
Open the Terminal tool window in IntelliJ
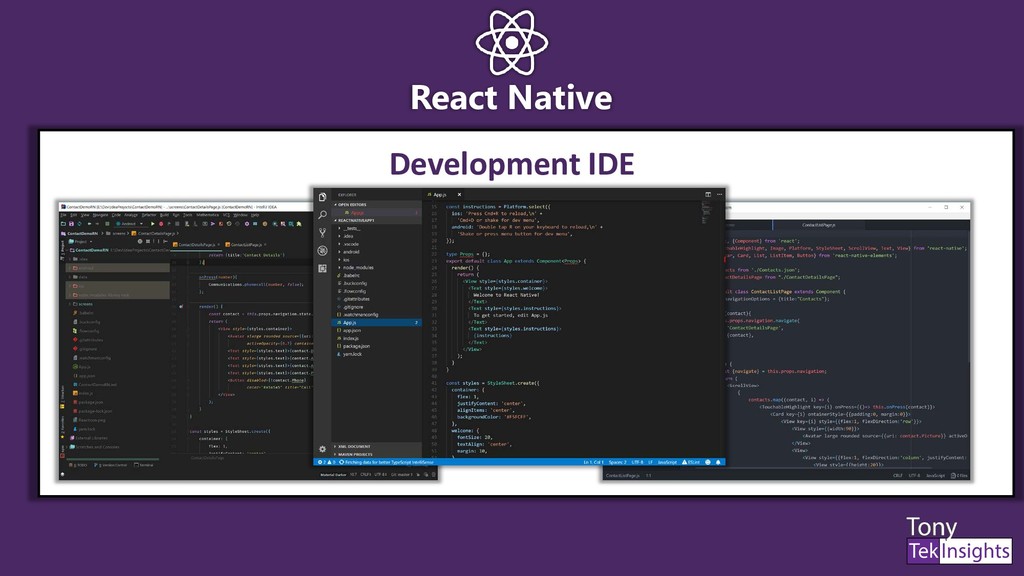144,465
